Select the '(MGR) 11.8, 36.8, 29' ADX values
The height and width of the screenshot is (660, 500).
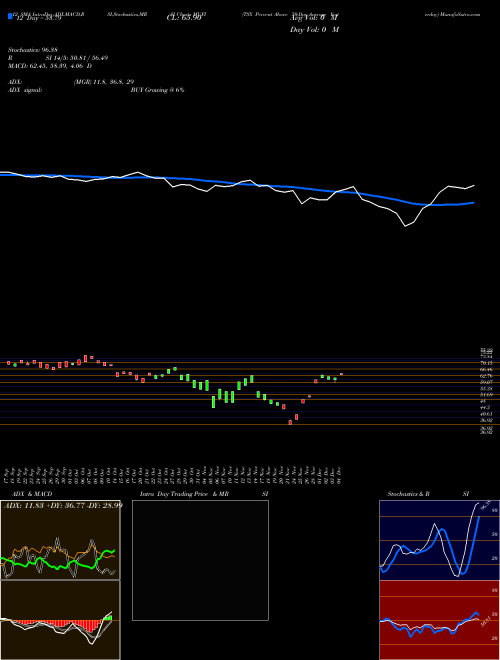pos(104,82)
